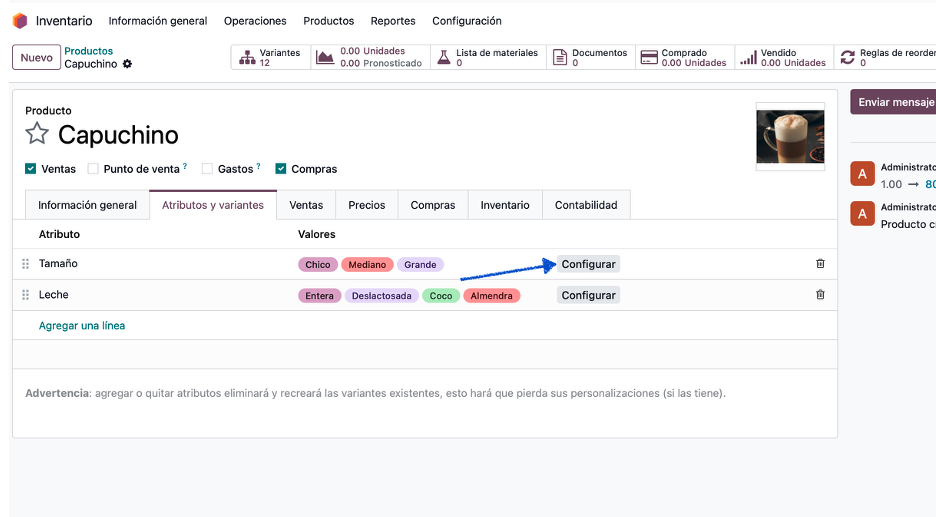Click the Capuchino product image thumbnail
Viewport: 936px width, 517px height.
[x=790, y=137]
